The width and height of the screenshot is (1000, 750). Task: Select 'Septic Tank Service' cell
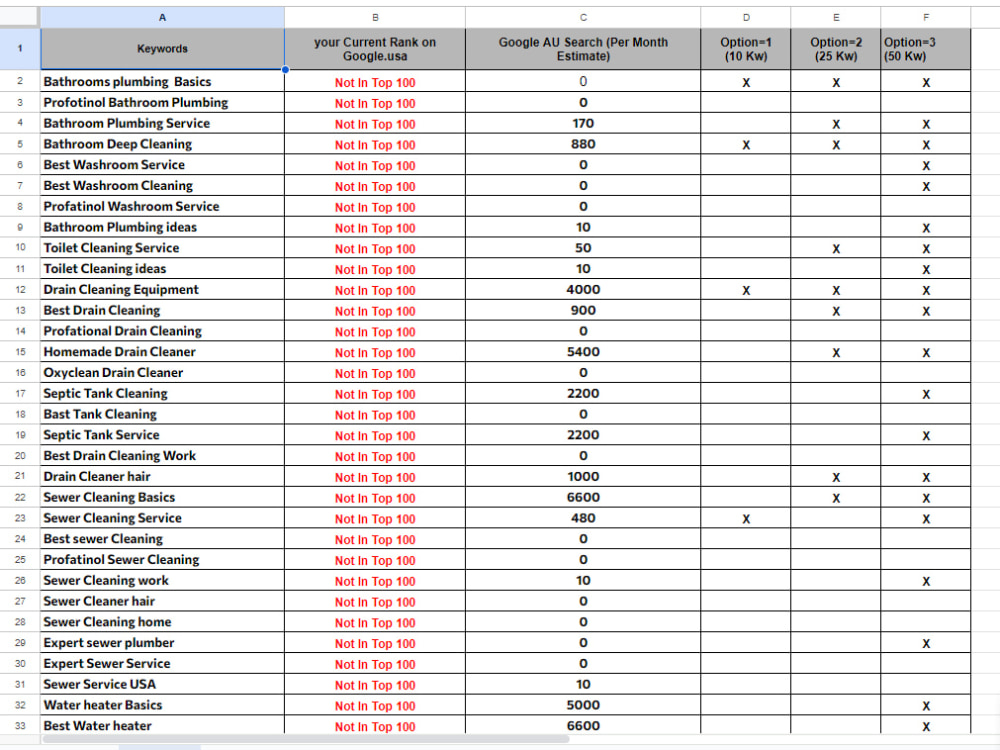pyautogui.click(x=163, y=435)
